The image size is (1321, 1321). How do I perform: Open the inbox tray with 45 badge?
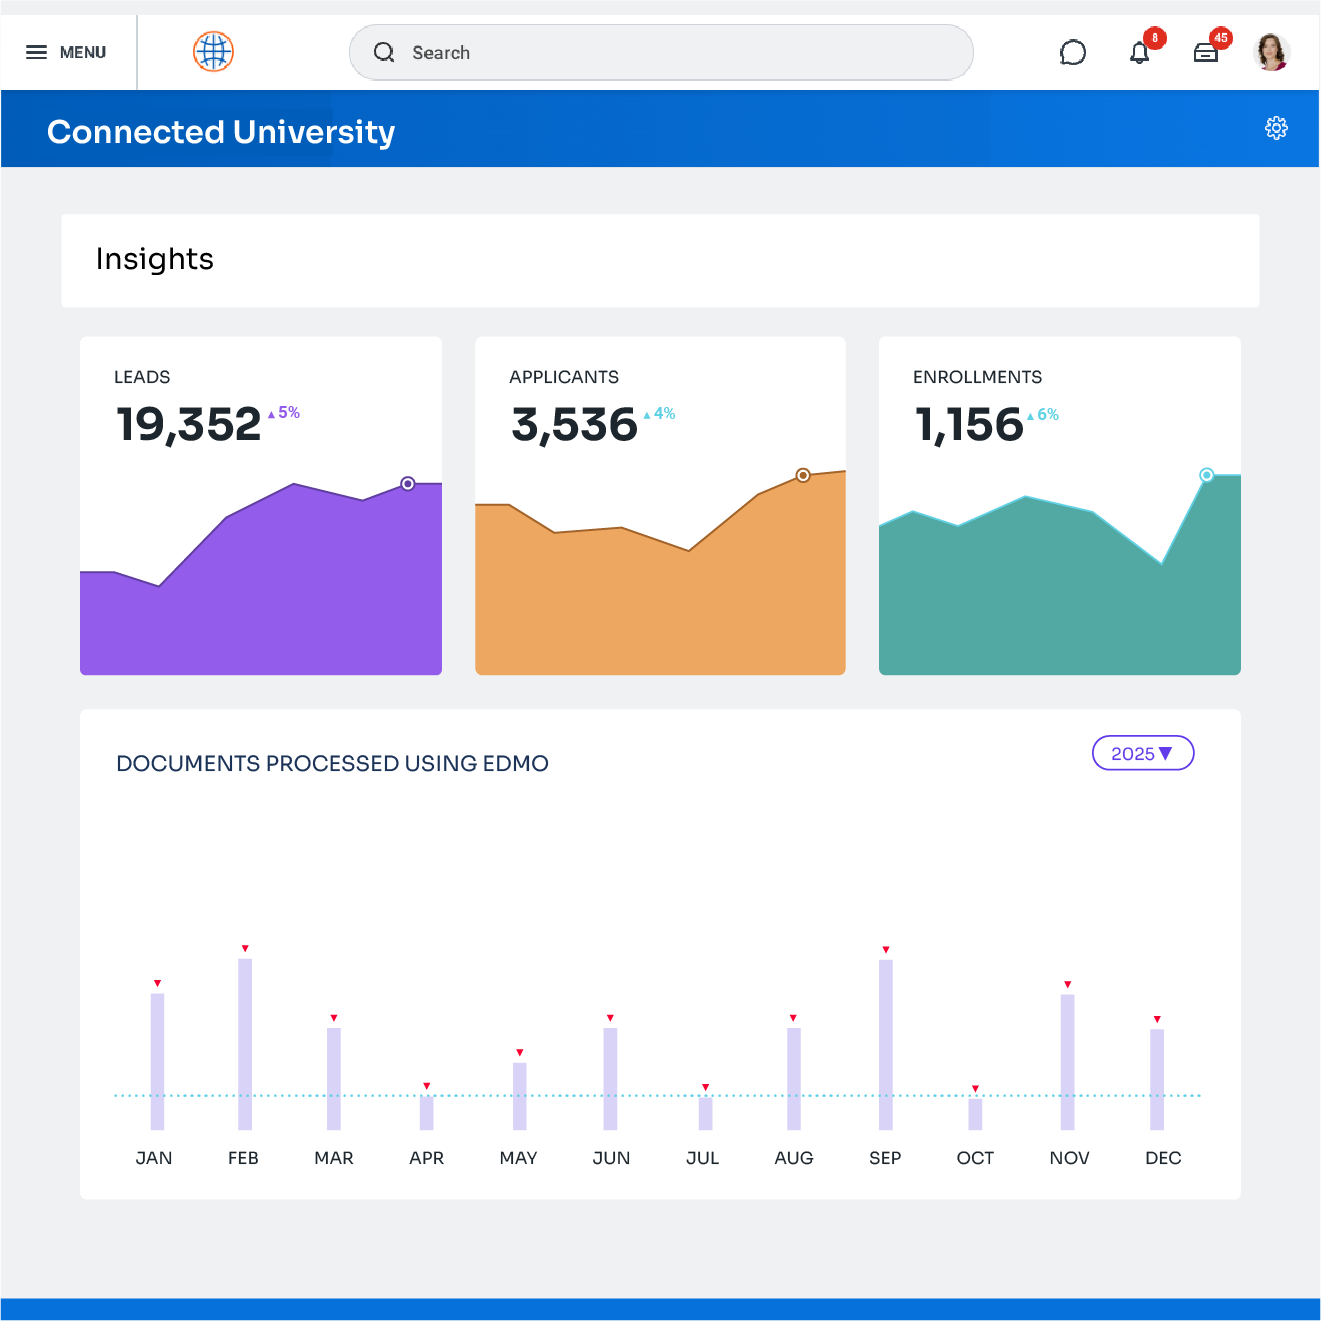[1206, 53]
